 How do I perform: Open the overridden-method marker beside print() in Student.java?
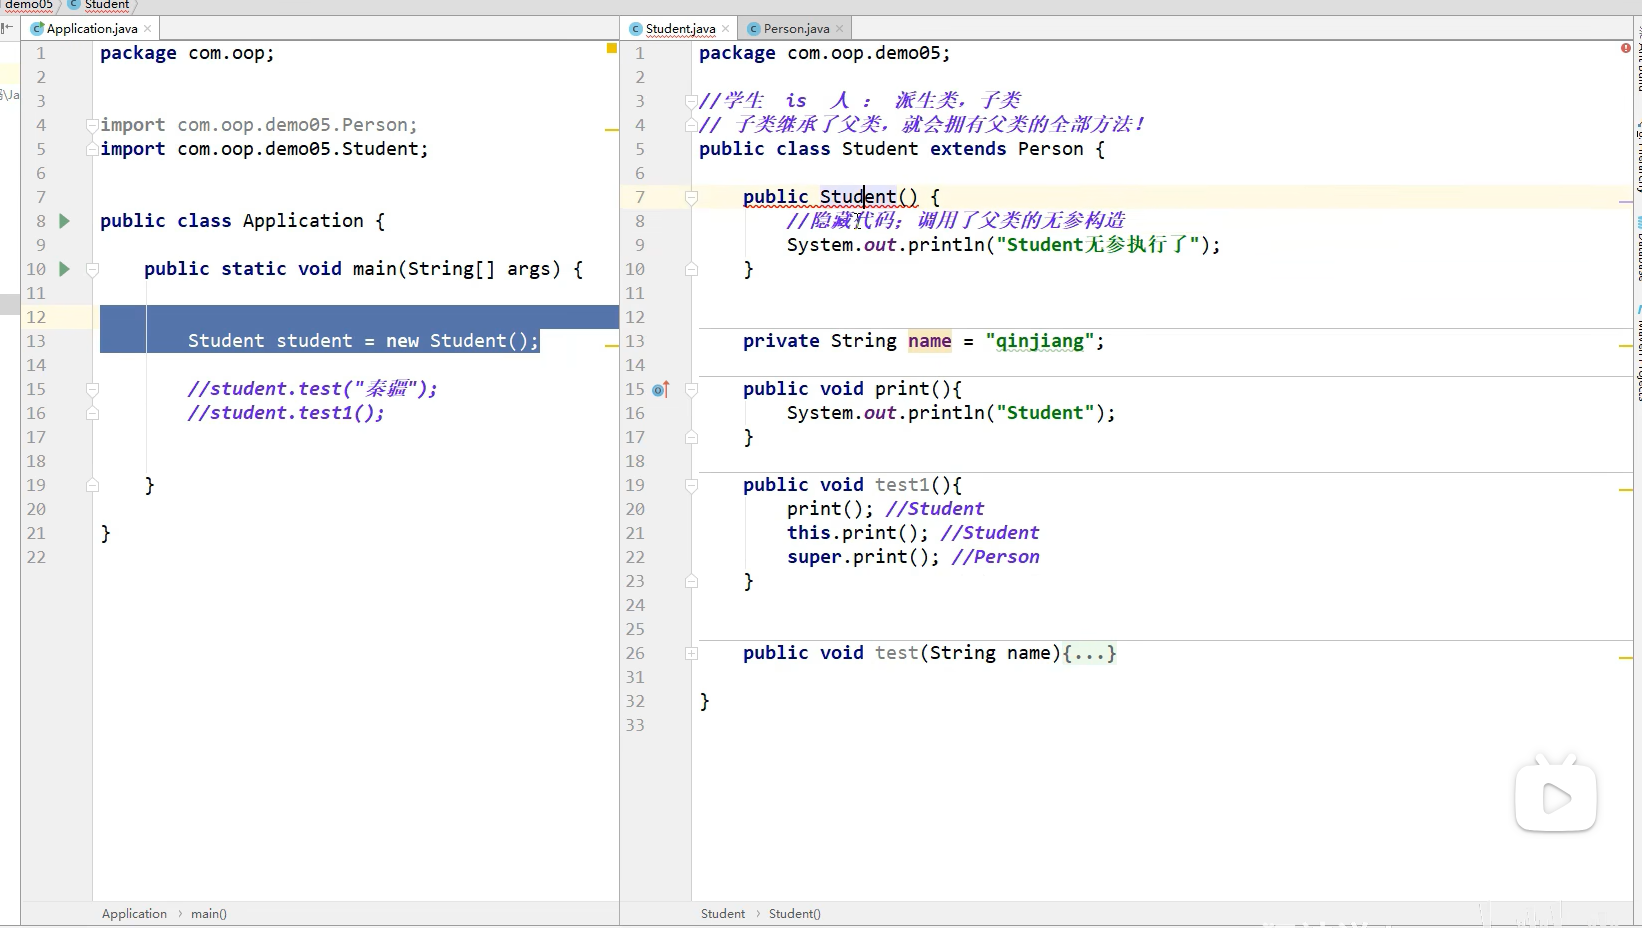pos(660,389)
